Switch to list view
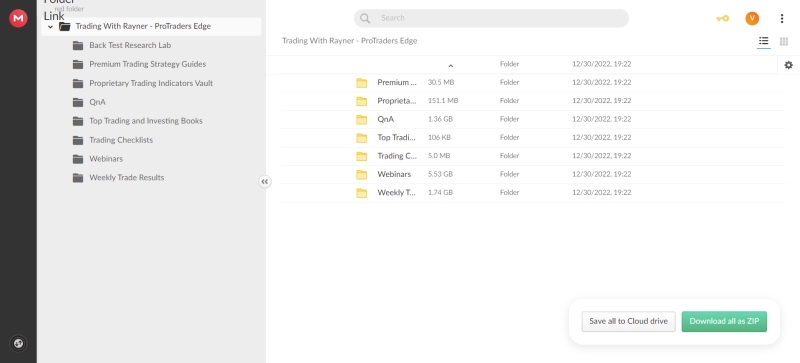The width and height of the screenshot is (800, 363). coord(763,41)
